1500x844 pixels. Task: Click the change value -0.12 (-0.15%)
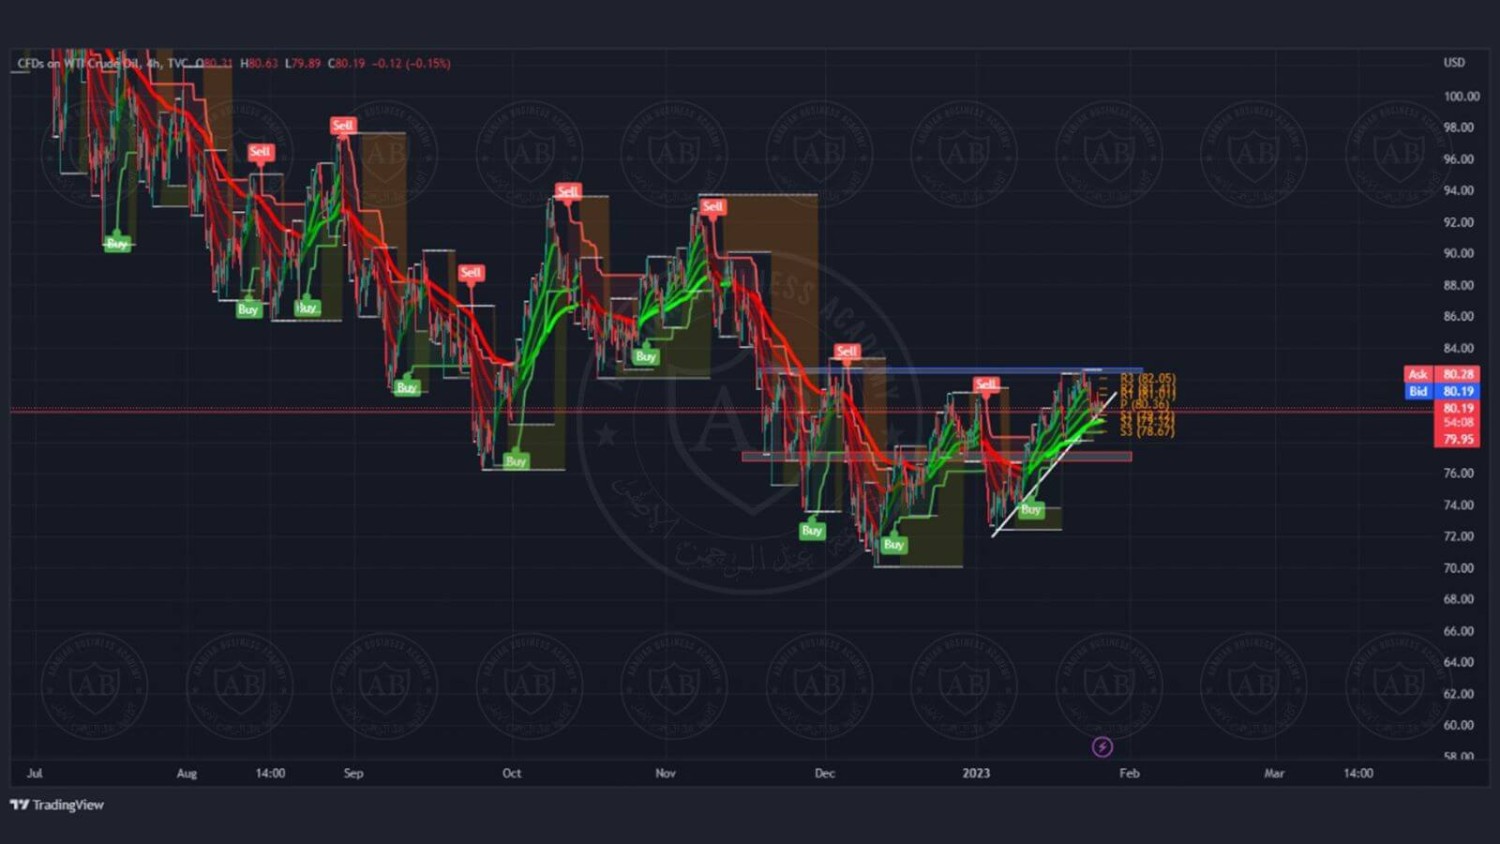point(411,63)
